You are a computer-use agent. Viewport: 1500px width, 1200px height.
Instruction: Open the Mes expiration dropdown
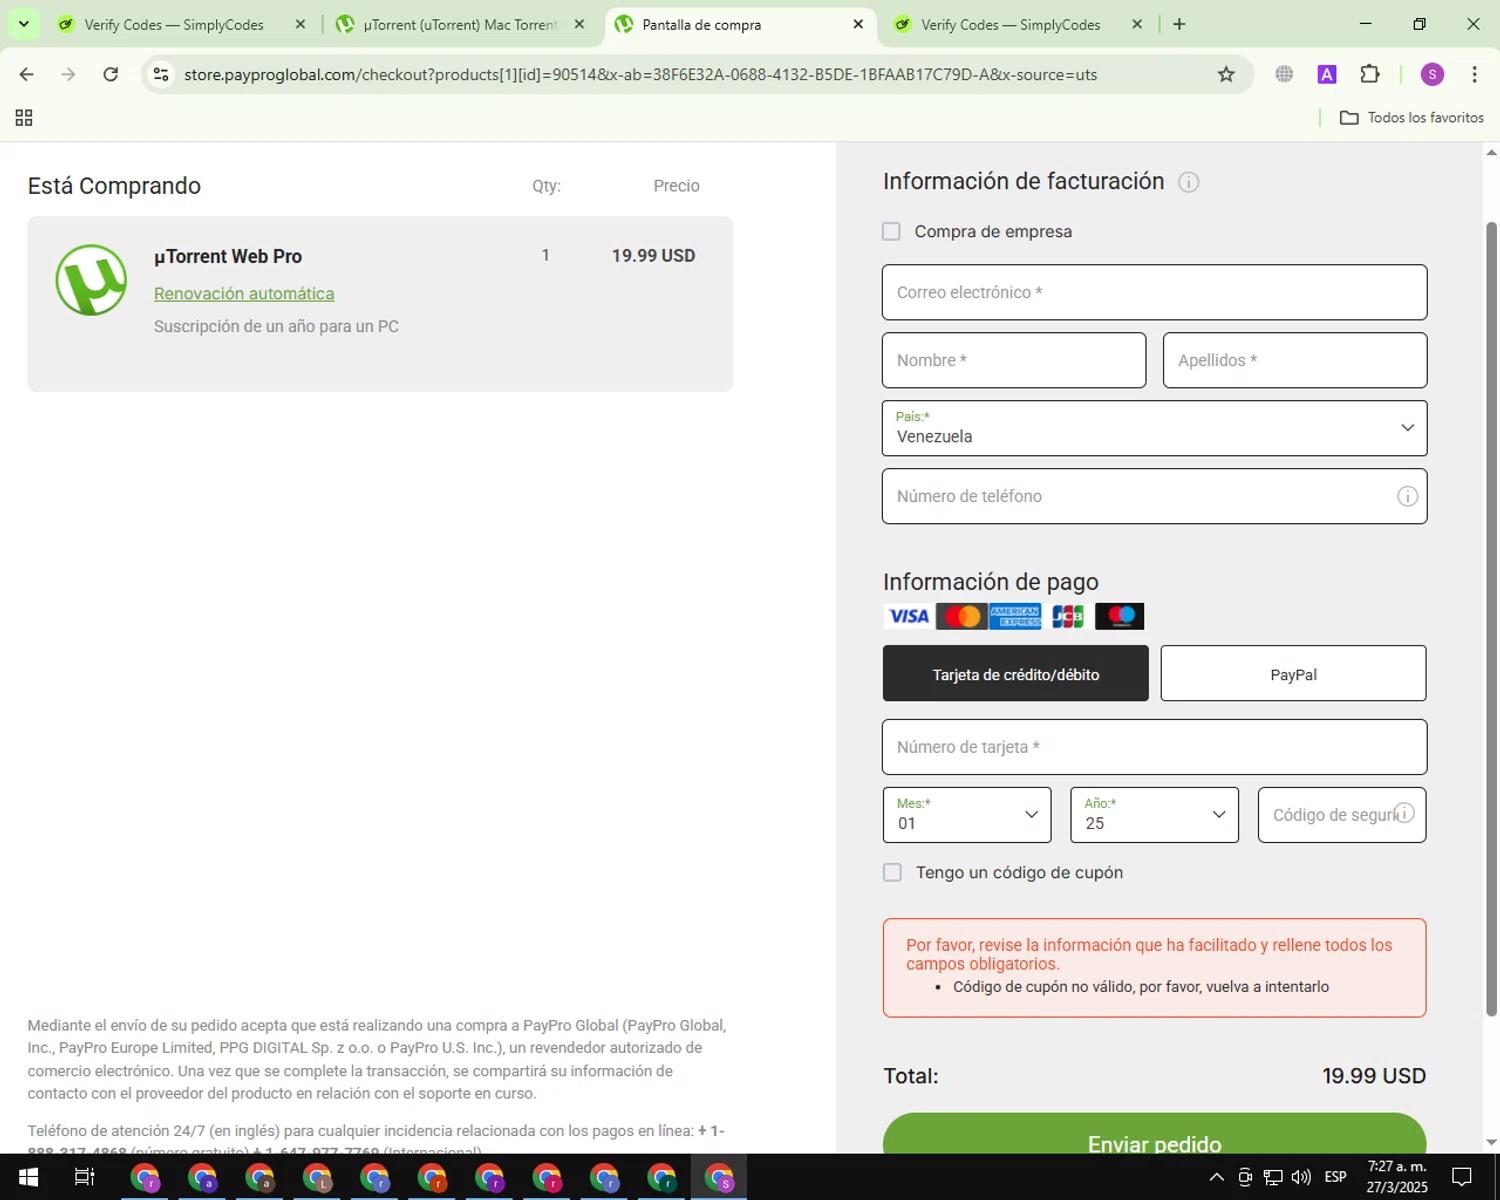coord(967,815)
